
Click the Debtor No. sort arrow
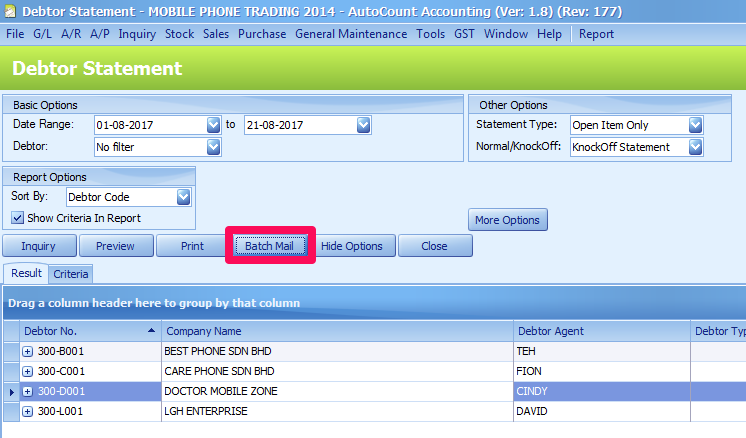151,331
